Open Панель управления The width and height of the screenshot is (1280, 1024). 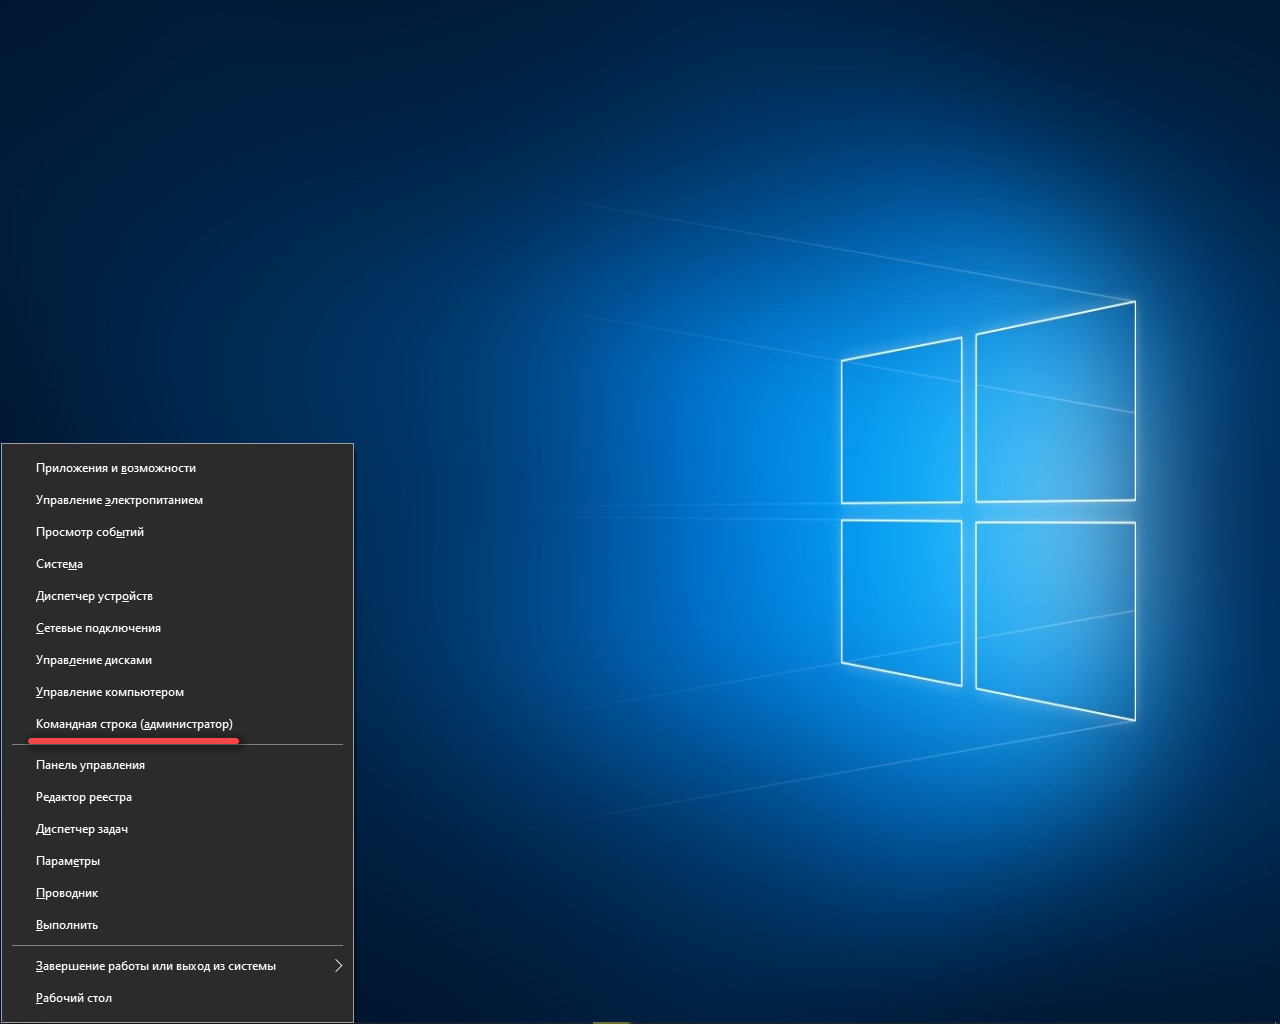click(x=177, y=765)
